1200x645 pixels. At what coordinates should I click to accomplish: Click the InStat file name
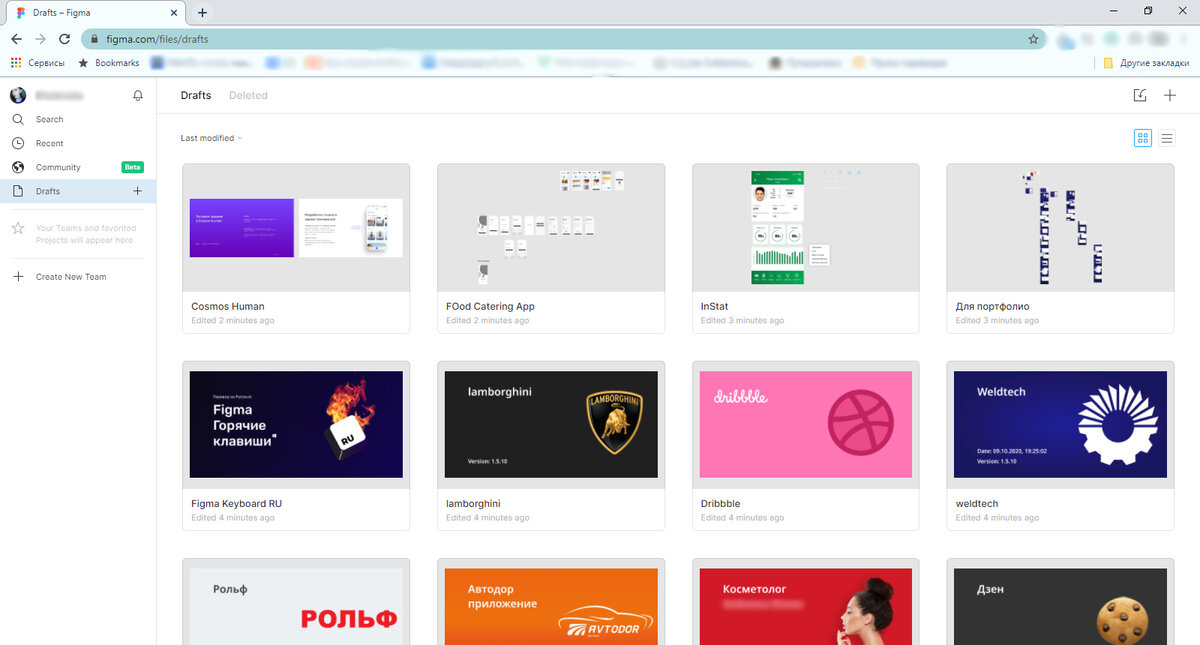pyautogui.click(x=715, y=307)
